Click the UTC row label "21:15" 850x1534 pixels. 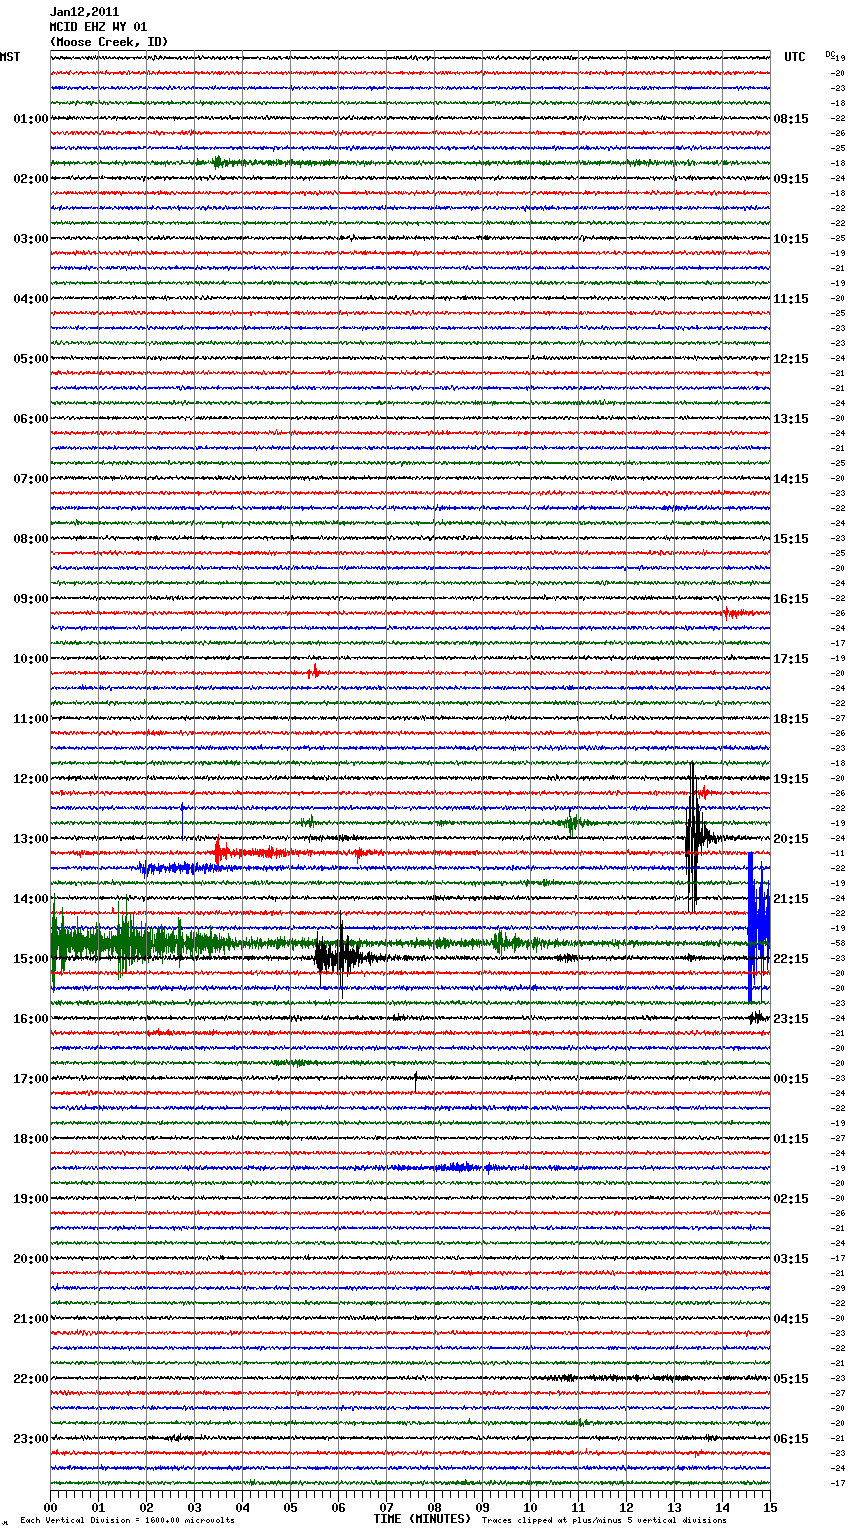(791, 899)
